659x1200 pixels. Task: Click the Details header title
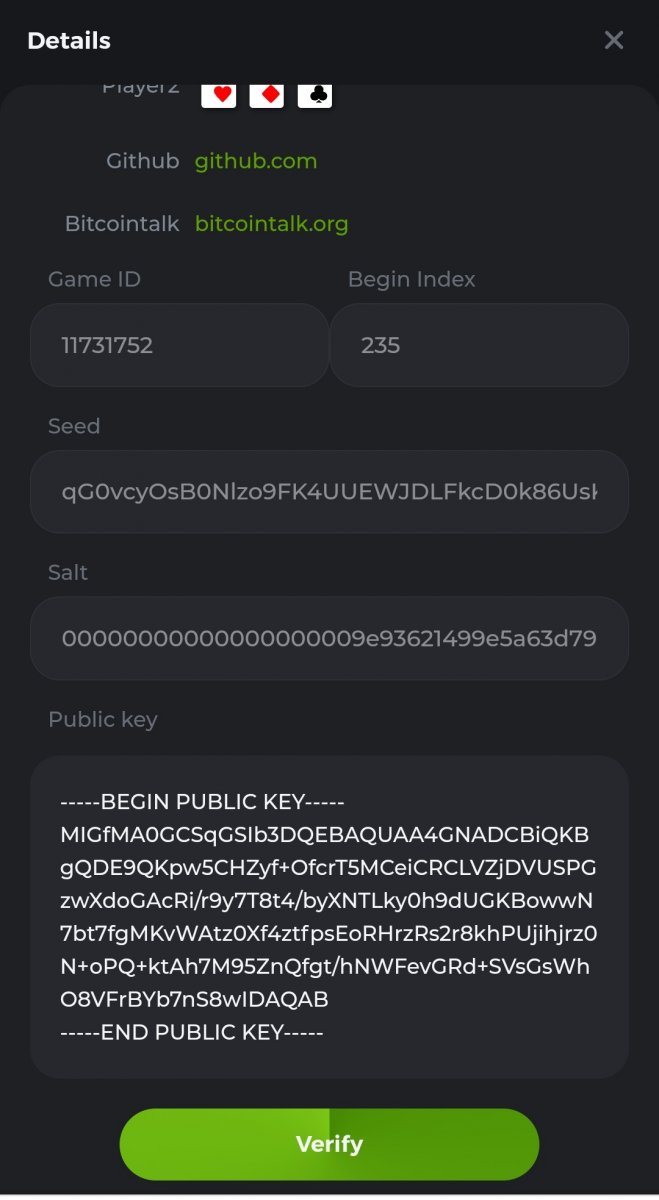pos(69,41)
